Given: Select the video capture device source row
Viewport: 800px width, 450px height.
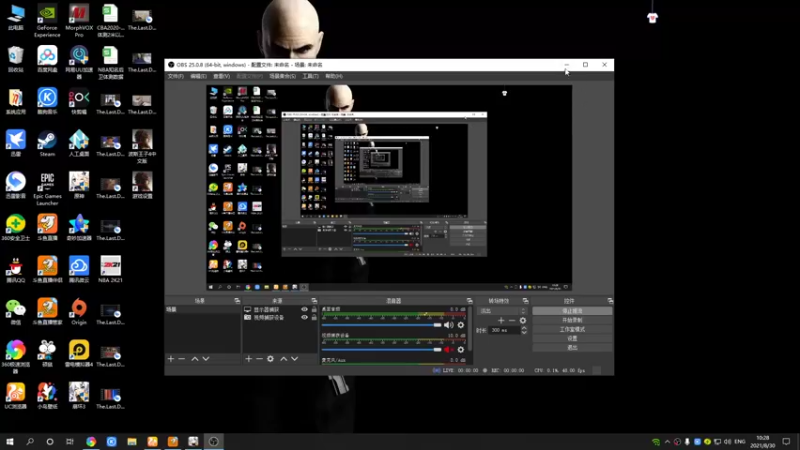Looking at the screenshot, I should 280,317.
